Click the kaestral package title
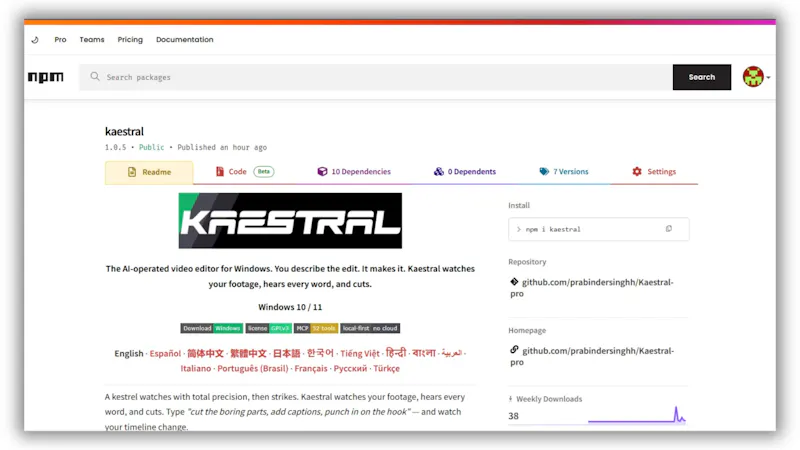This screenshot has height=450, width=800. (x=124, y=132)
